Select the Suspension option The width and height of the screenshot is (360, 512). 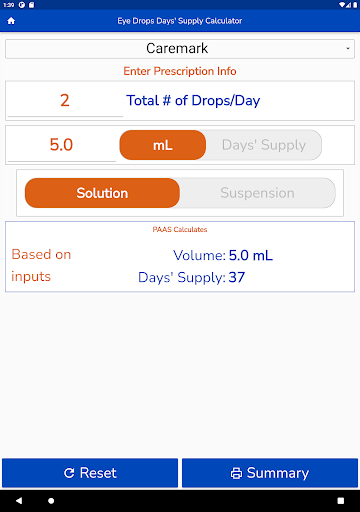[x=257, y=193]
